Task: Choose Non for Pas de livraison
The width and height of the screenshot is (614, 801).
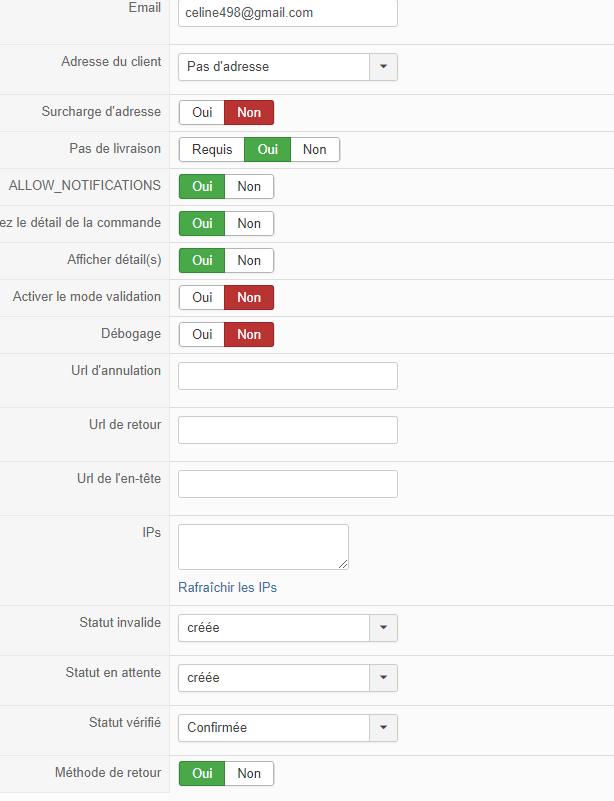Action: pyautogui.click(x=315, y=150)
